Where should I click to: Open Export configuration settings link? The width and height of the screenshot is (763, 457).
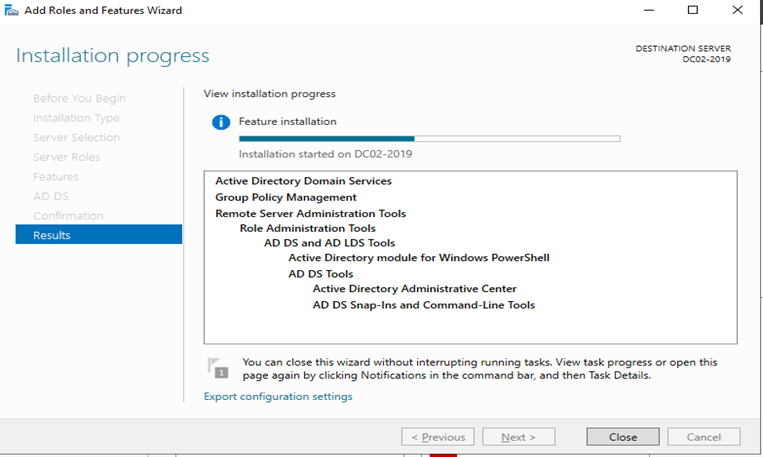point(277,396)
